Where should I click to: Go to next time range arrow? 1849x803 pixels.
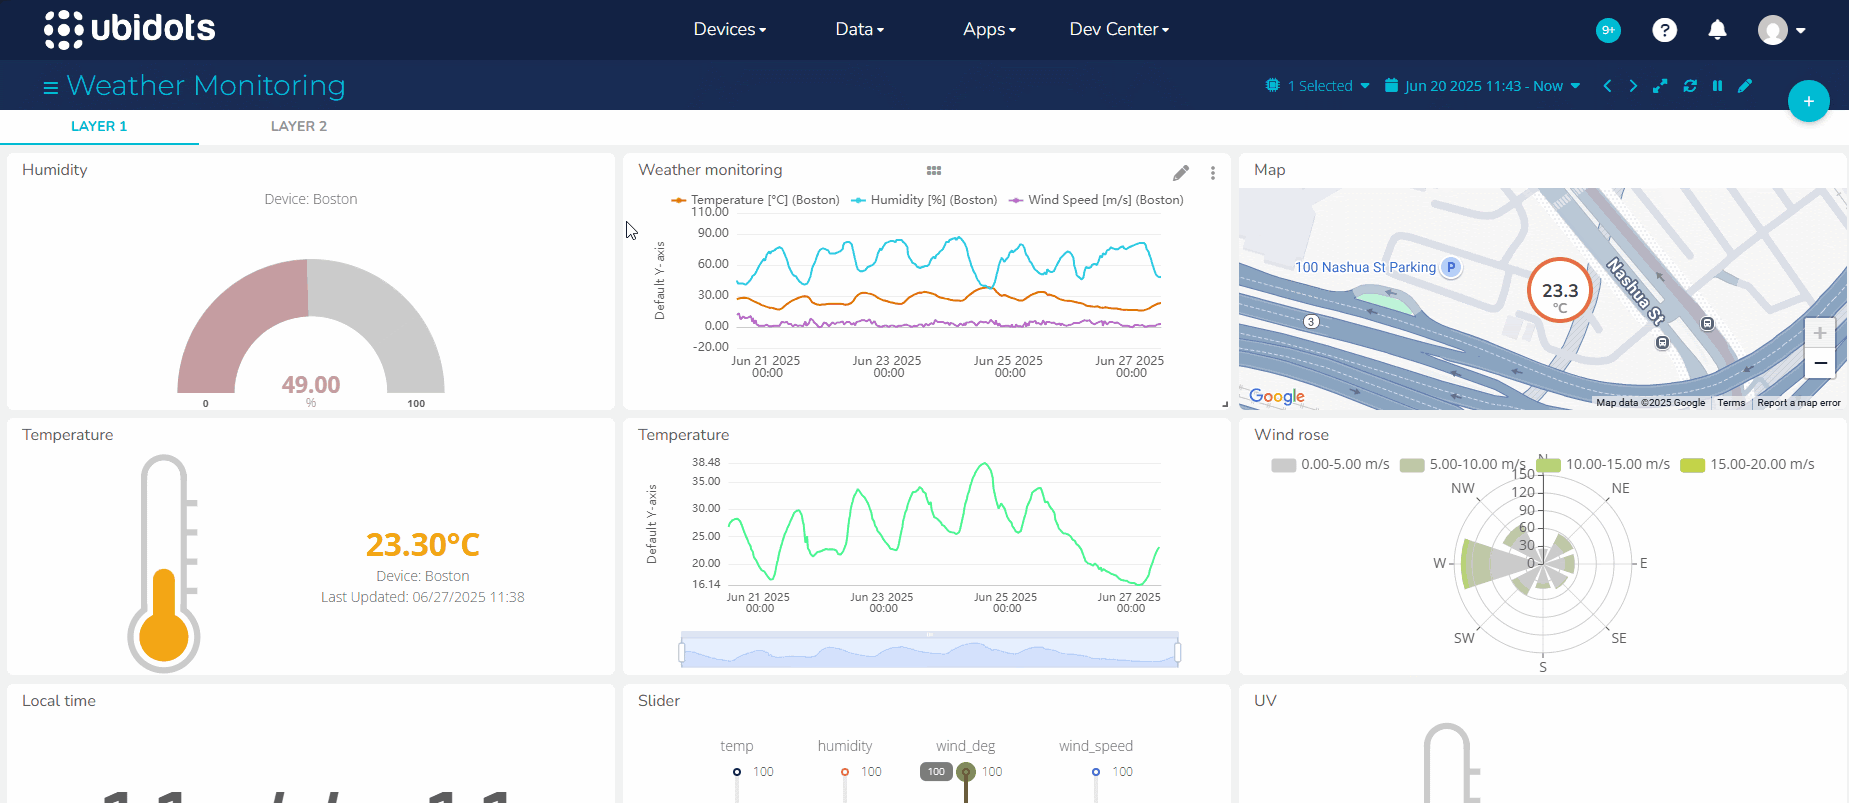pyautogui.click(x=1633, y=86)
